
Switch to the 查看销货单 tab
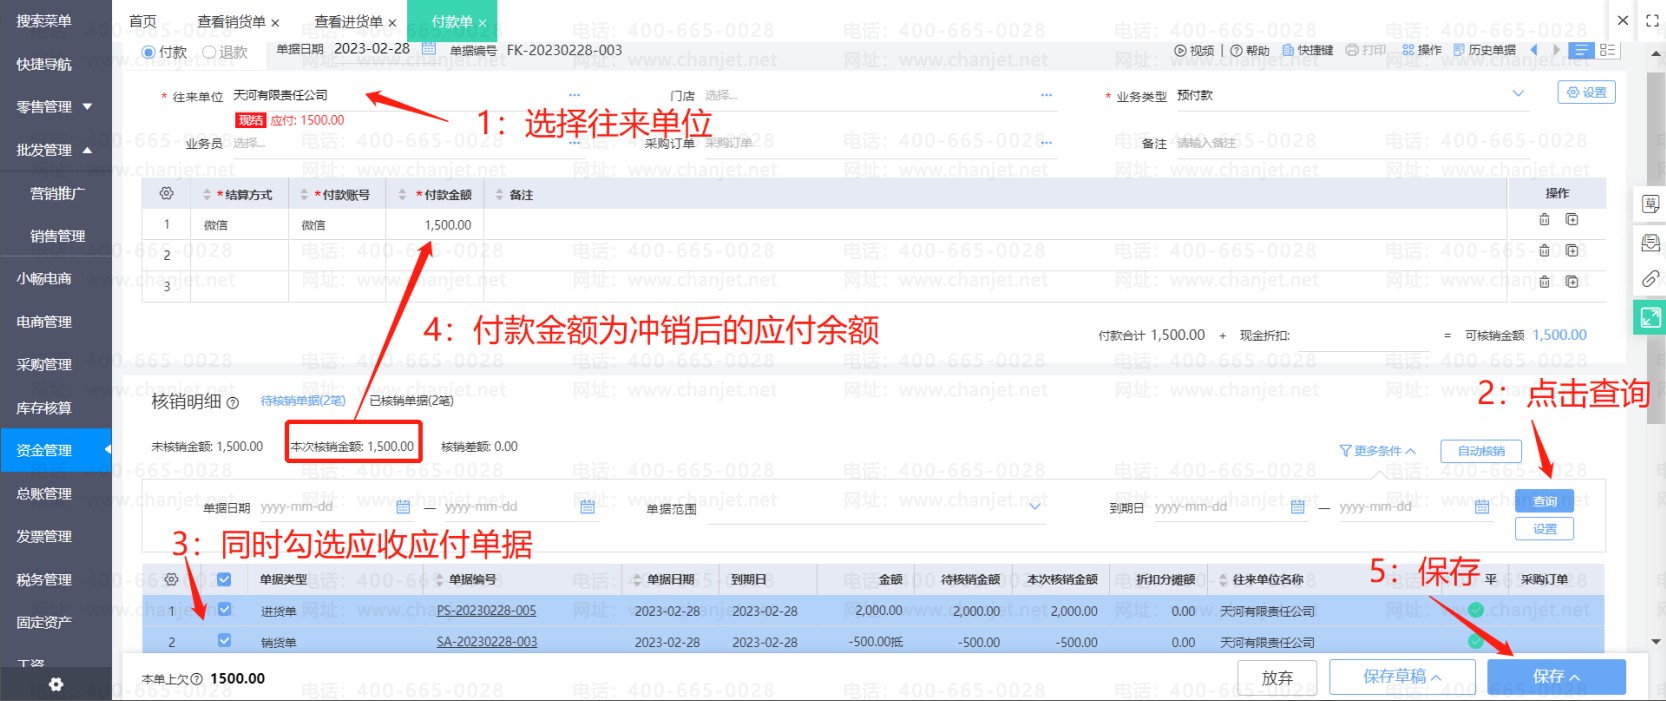tap(231, 21)
